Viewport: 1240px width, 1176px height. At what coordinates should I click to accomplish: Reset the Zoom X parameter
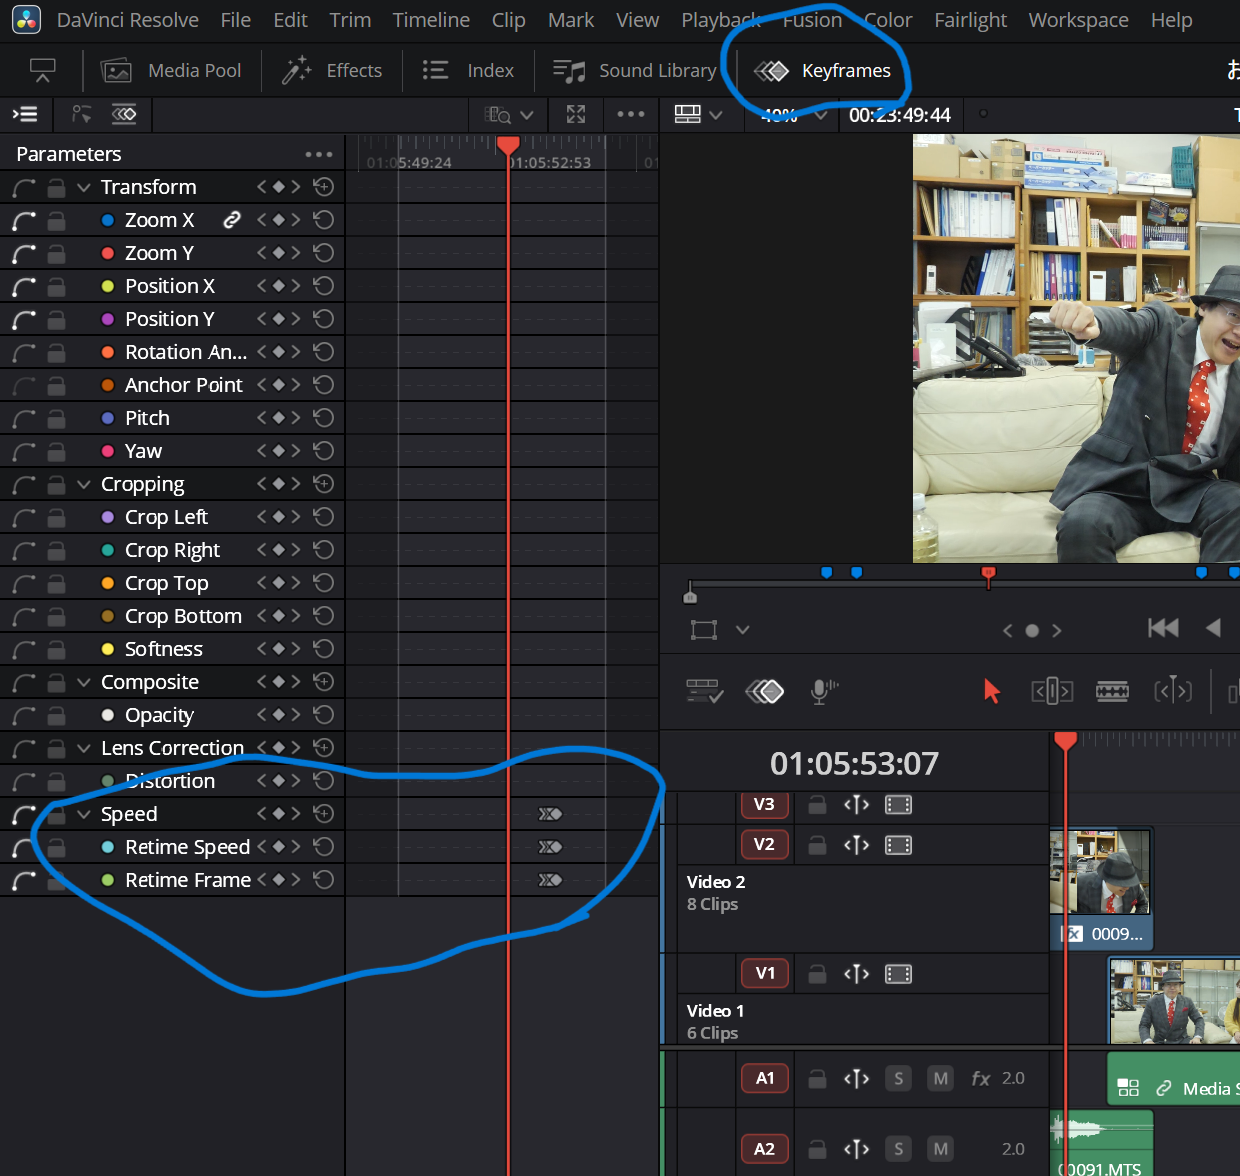(323, 220)
